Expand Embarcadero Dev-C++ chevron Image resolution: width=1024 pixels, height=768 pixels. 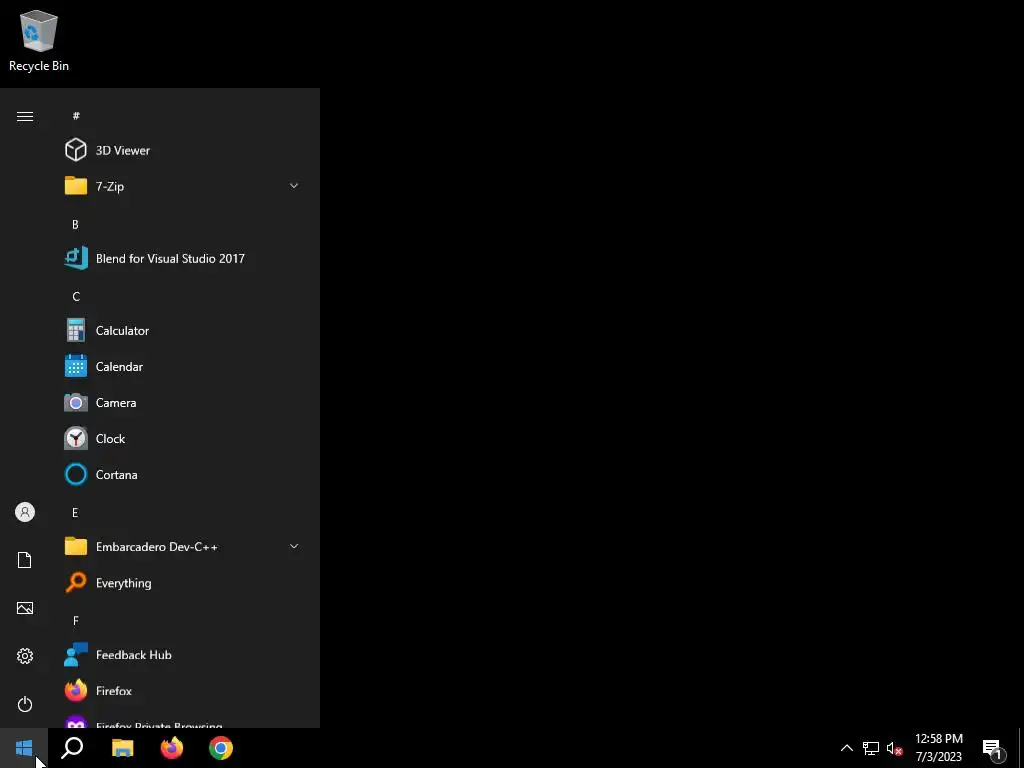click(294, 547)
